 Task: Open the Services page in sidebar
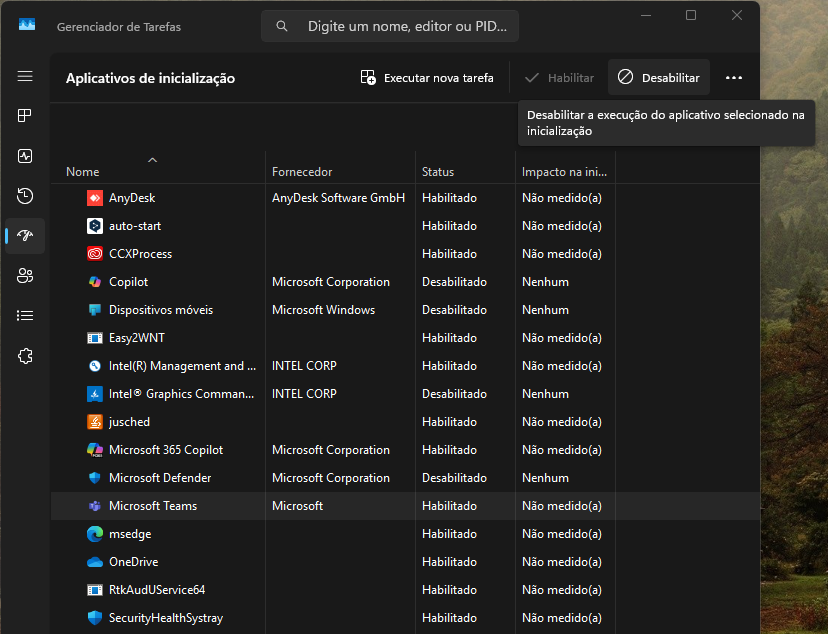(25, 356)
